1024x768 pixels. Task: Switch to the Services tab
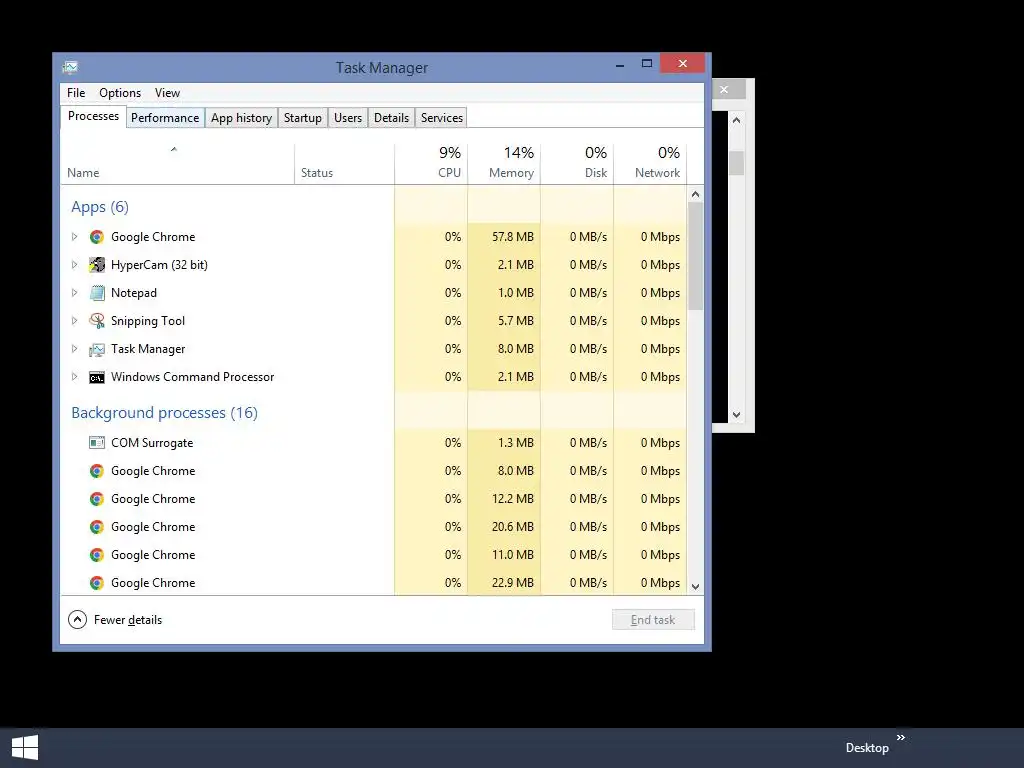[441, 118]
